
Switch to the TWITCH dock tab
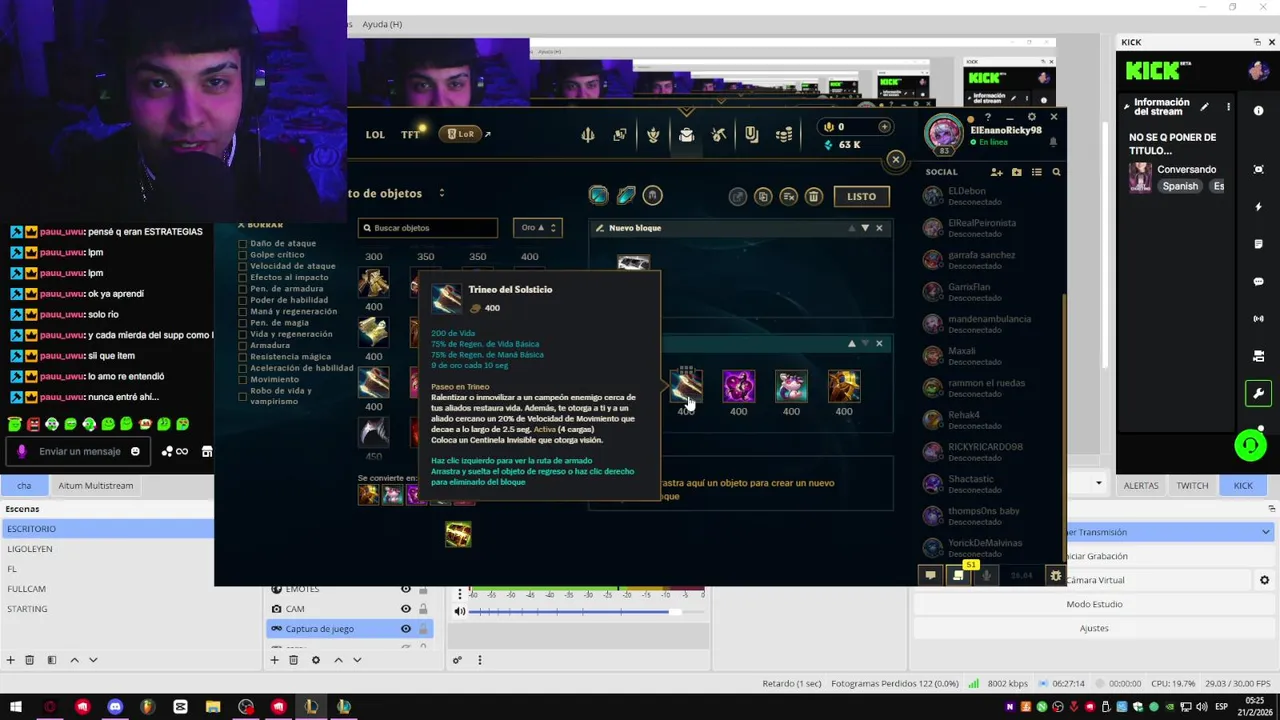(x=1192, y=486)
